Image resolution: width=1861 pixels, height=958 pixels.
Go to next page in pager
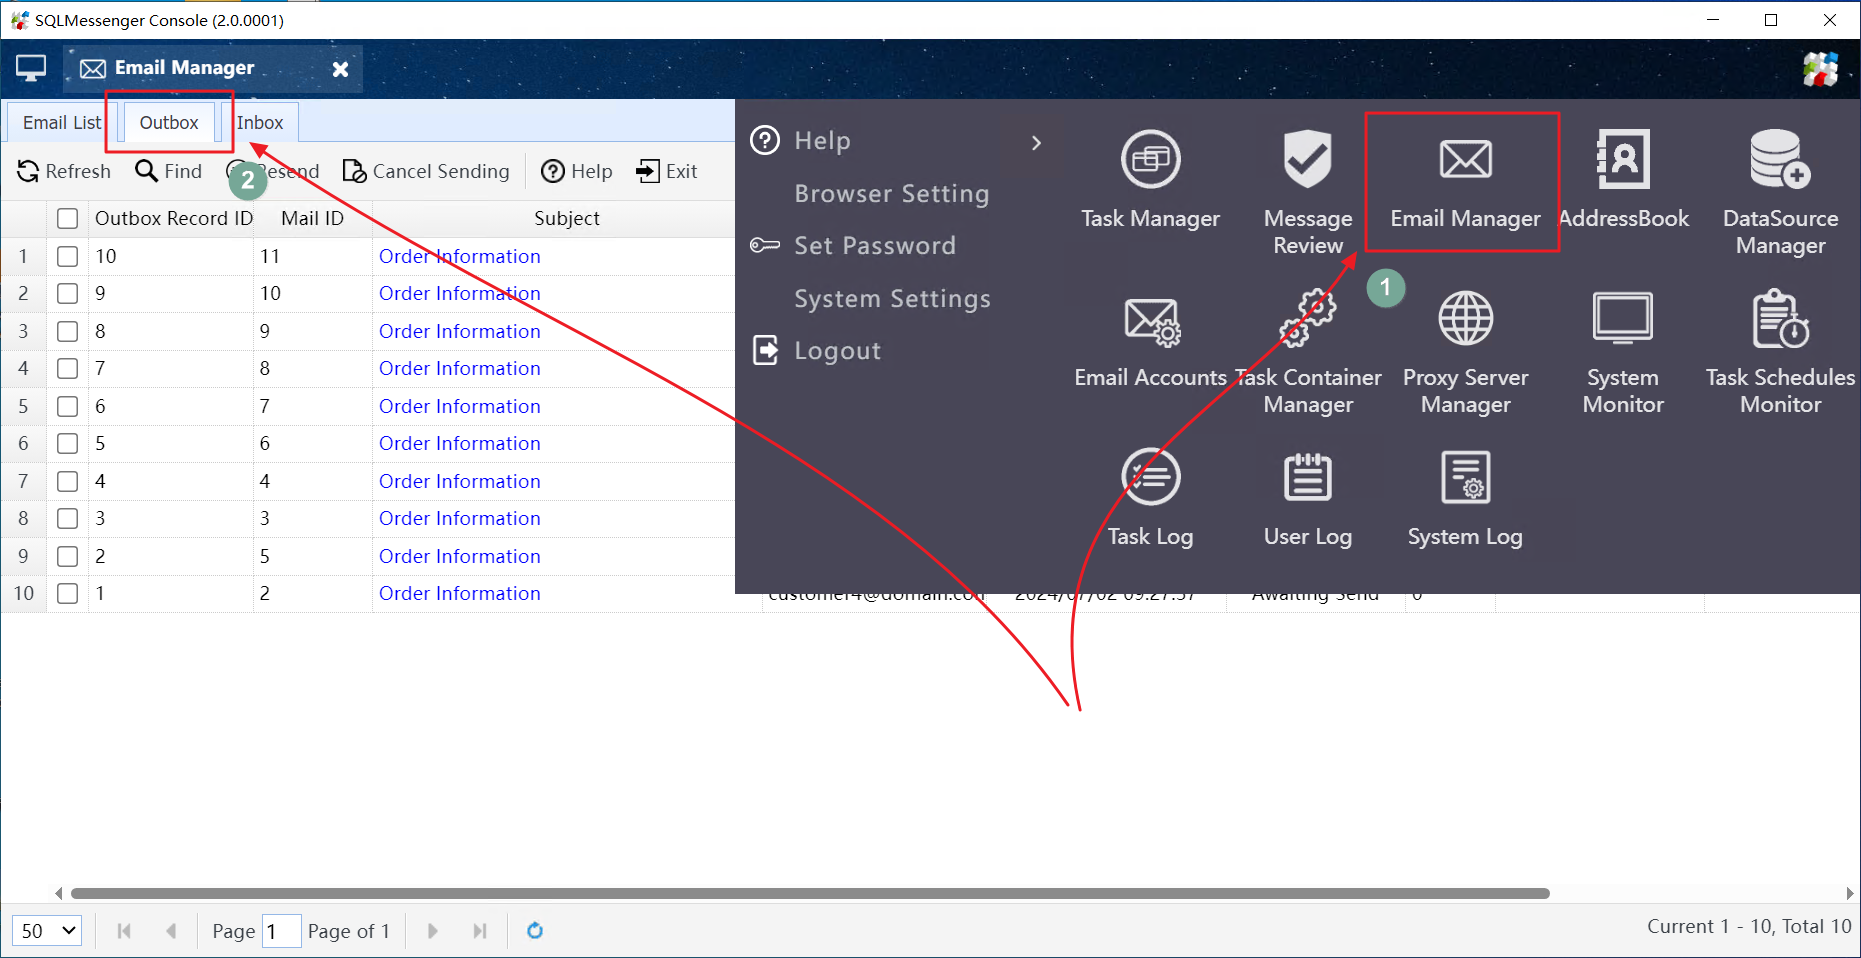tap(432, 931)
